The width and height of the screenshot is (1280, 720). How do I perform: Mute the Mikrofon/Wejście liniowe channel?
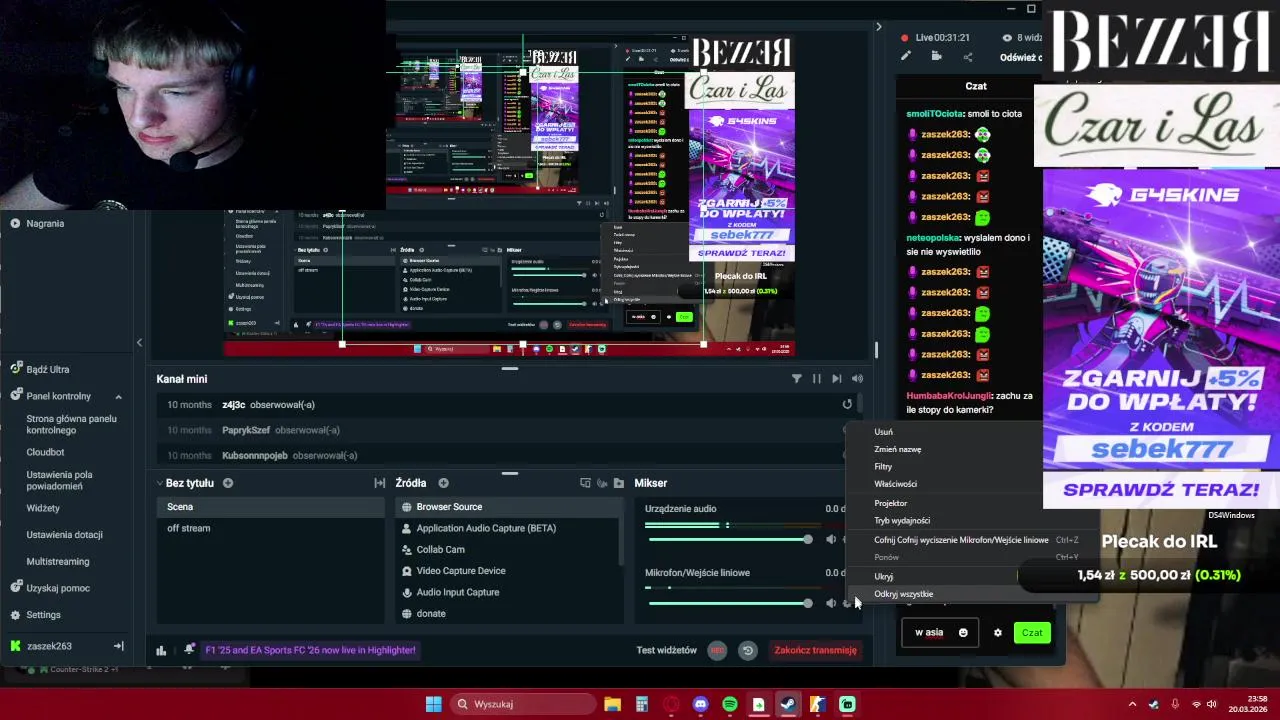coord(830,603)
